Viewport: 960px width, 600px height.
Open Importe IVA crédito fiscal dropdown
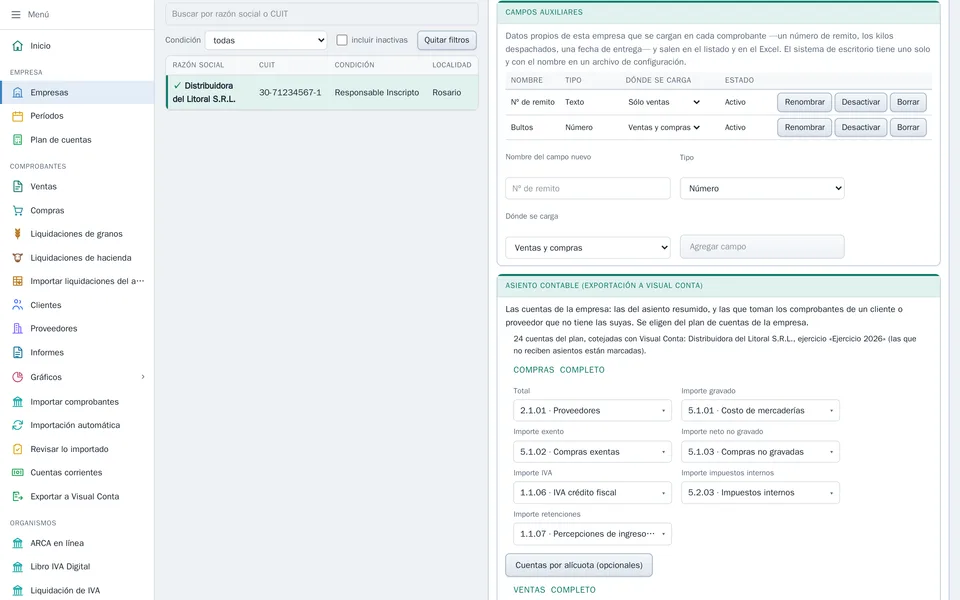592,493
